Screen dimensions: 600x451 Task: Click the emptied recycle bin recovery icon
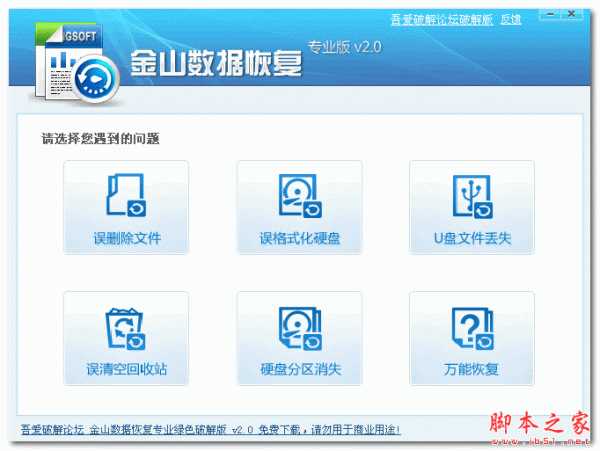pos(126,328)
